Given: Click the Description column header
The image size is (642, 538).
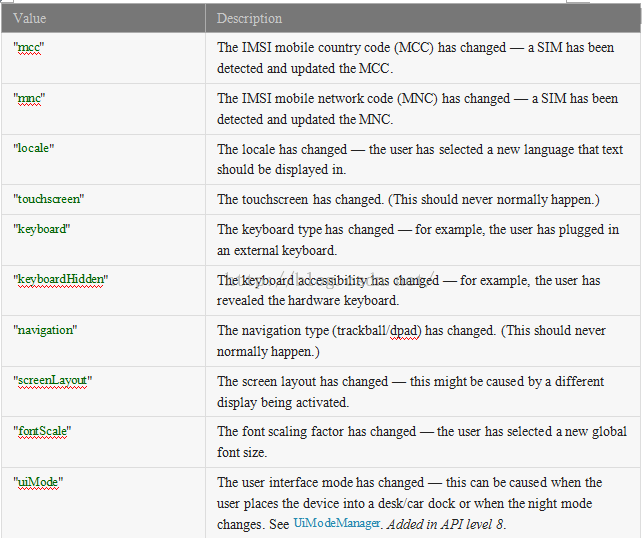Looking at the screenshot, I should tap(249, 18).
